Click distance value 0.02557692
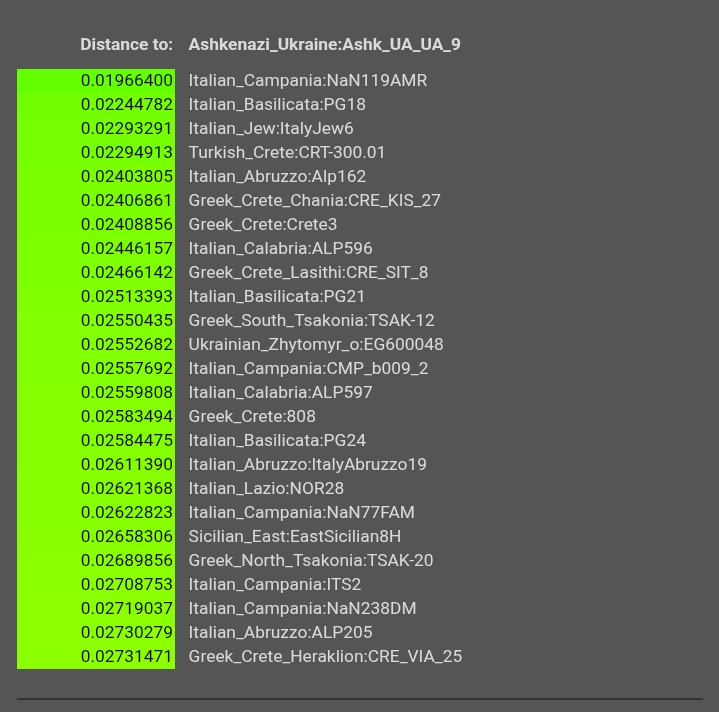719x712 pixels. coord(127,368)
